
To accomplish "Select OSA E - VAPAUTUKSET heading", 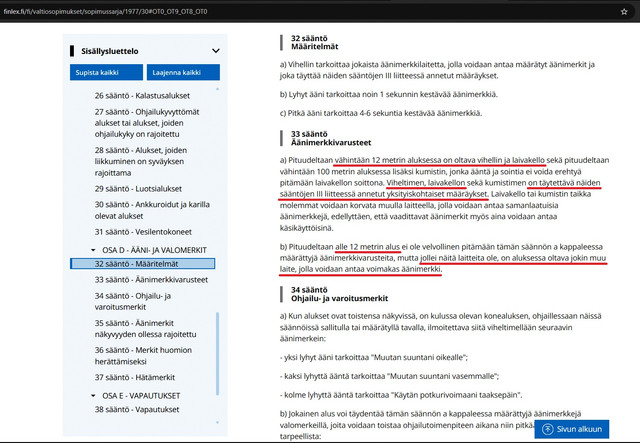I will click(x=141, y=396).
